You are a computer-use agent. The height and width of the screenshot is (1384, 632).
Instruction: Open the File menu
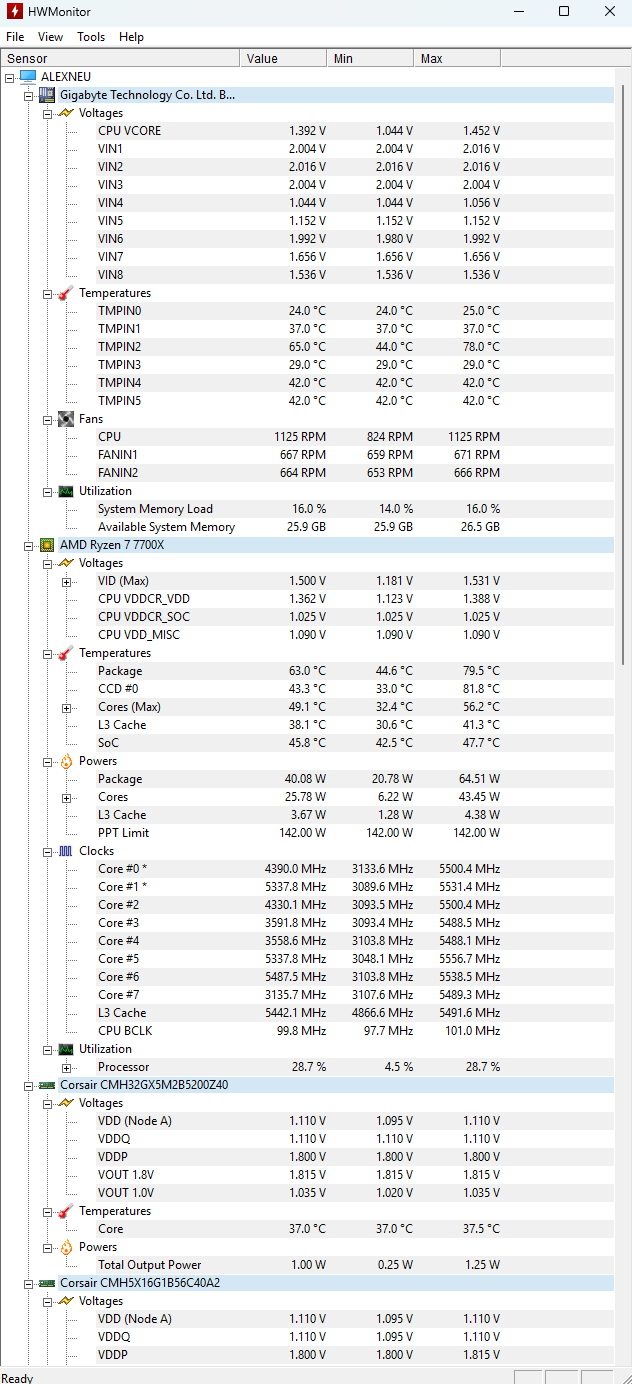tap(15, 37)
